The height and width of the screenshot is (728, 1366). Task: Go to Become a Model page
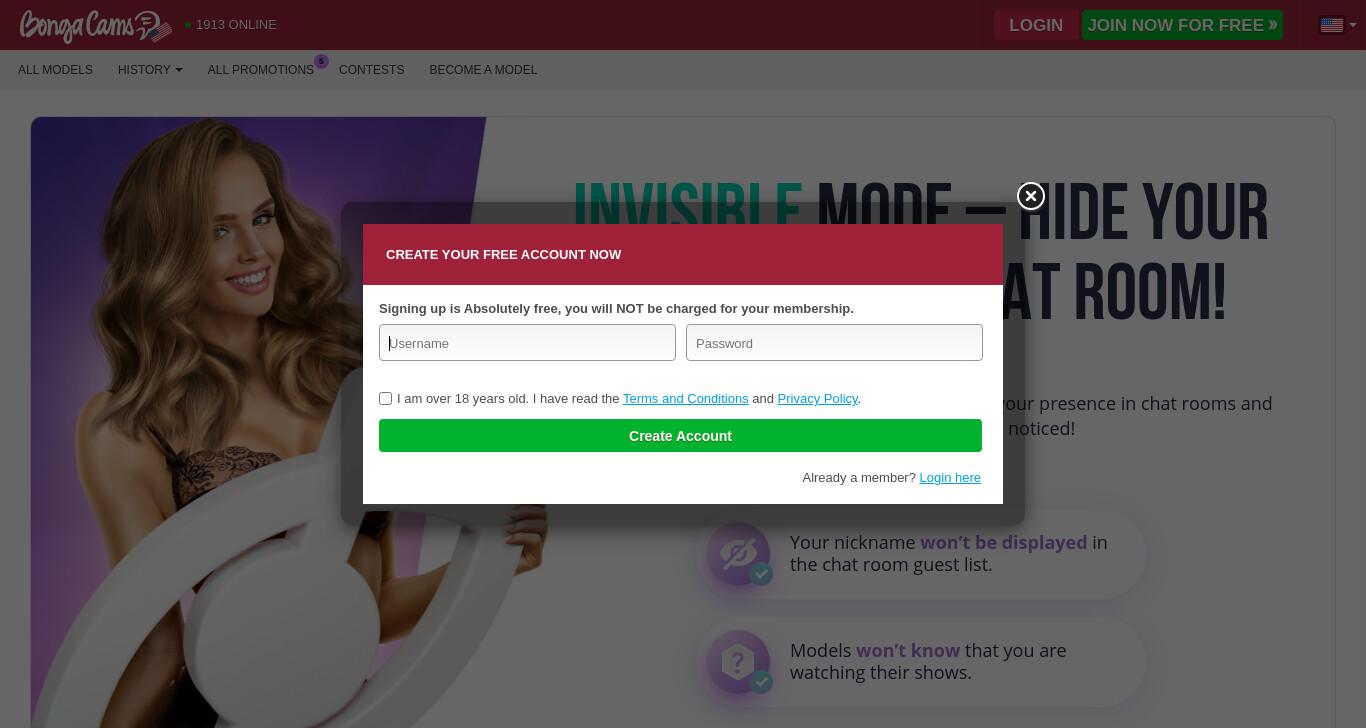pyautogui.click(x=483, y=70)
